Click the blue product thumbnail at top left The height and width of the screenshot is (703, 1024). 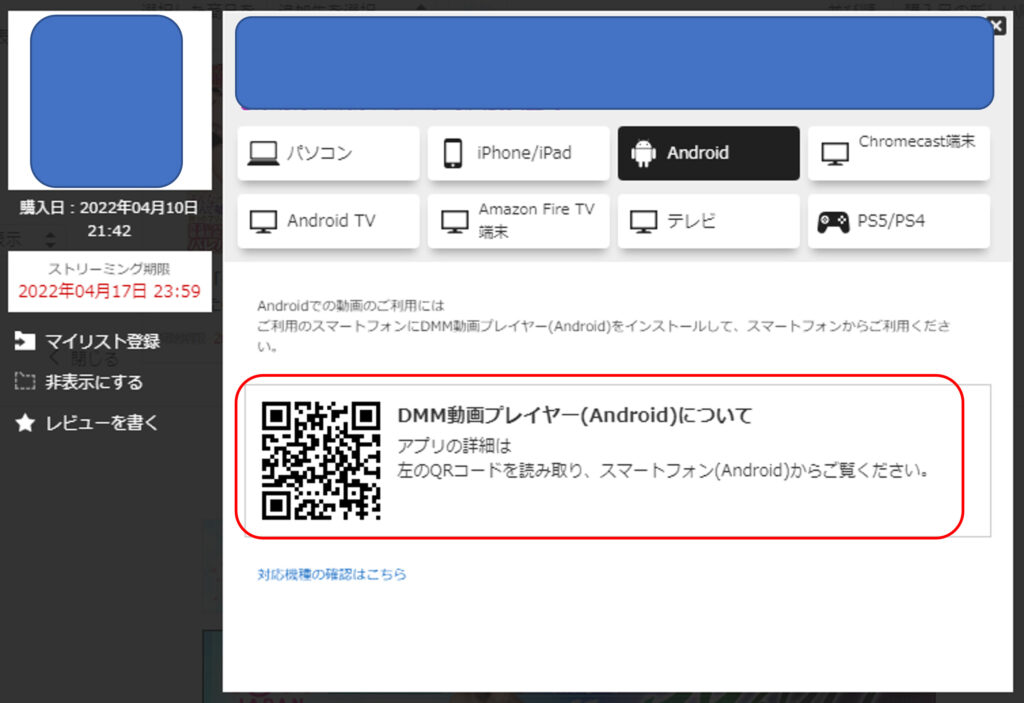106,100
